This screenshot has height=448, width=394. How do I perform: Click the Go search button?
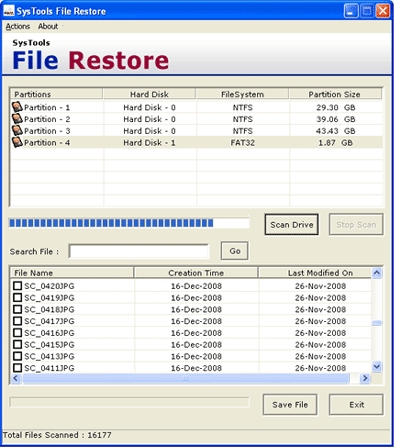coord(235,251)
